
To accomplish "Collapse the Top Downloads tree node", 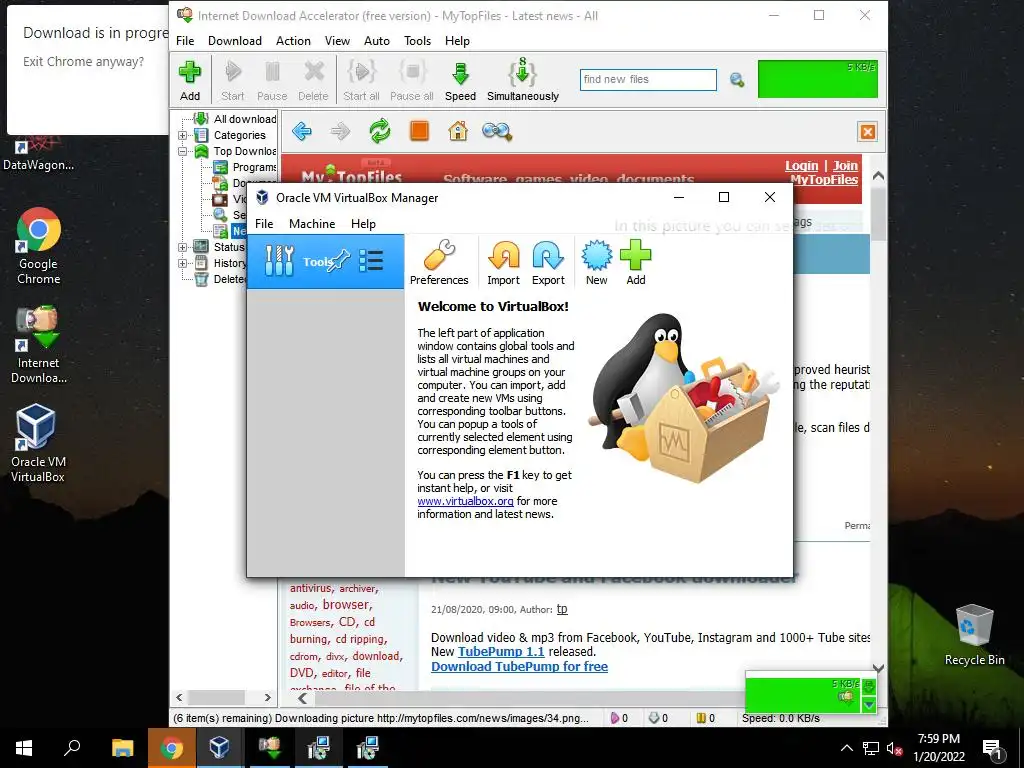I will (182, 151).
